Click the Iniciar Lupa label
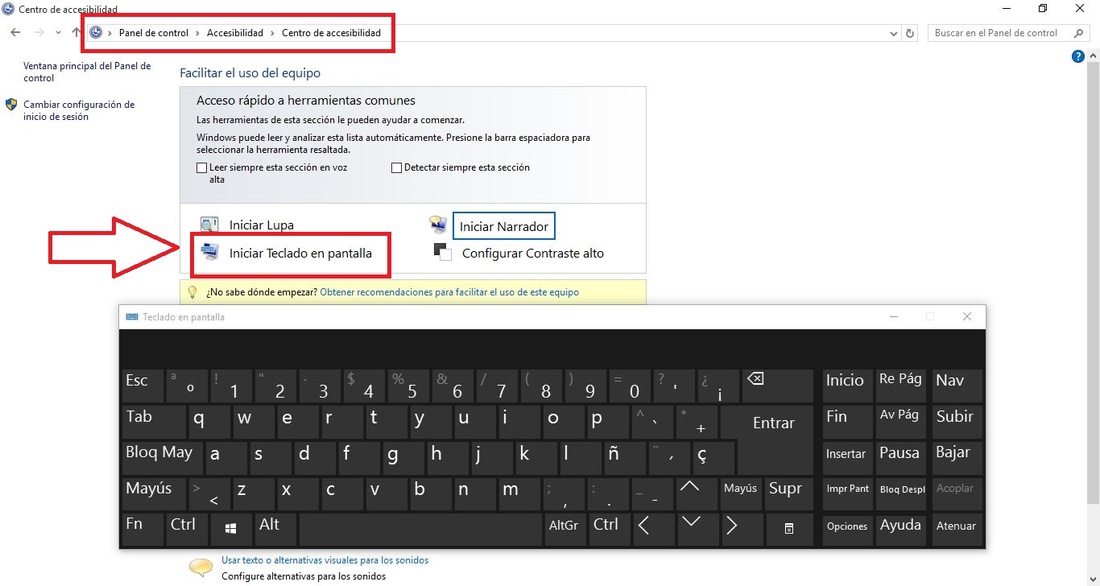Image resolution: width=1100 pixels, height=586 pixels. [262, 225]
